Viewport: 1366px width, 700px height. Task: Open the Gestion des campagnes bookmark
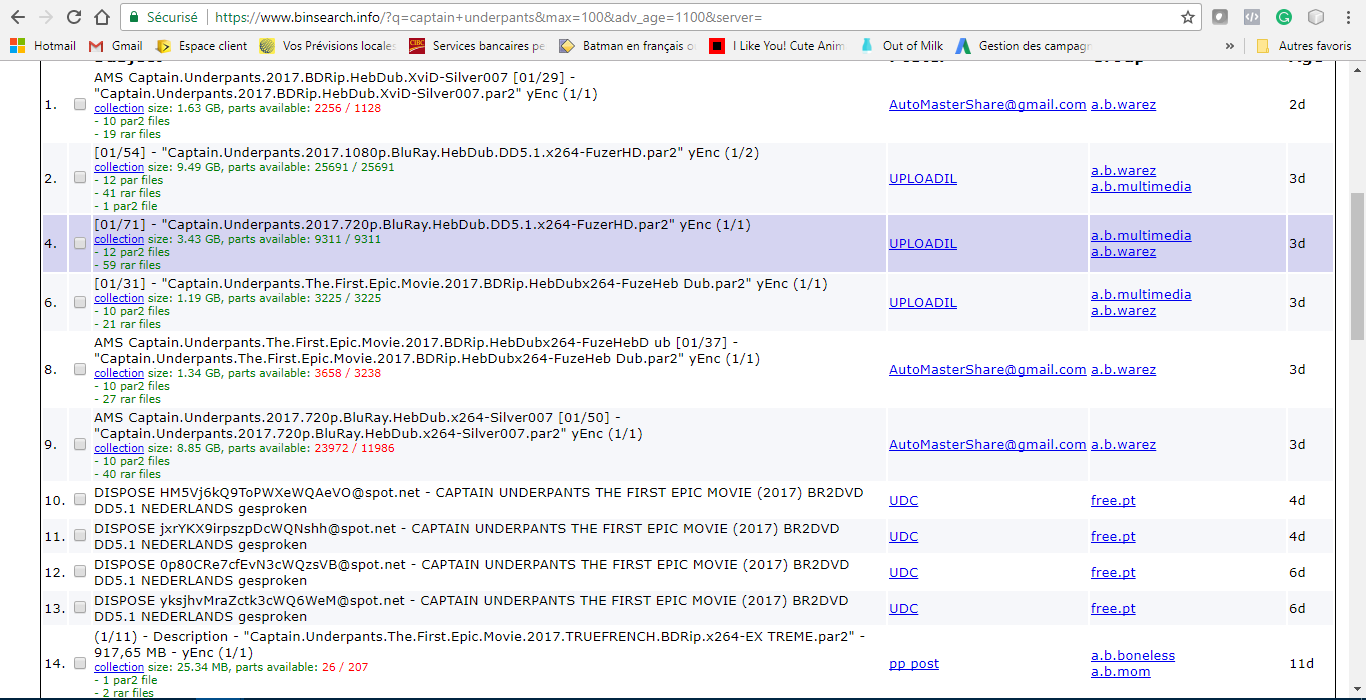pyautogui.click(x=1024, y=46)
